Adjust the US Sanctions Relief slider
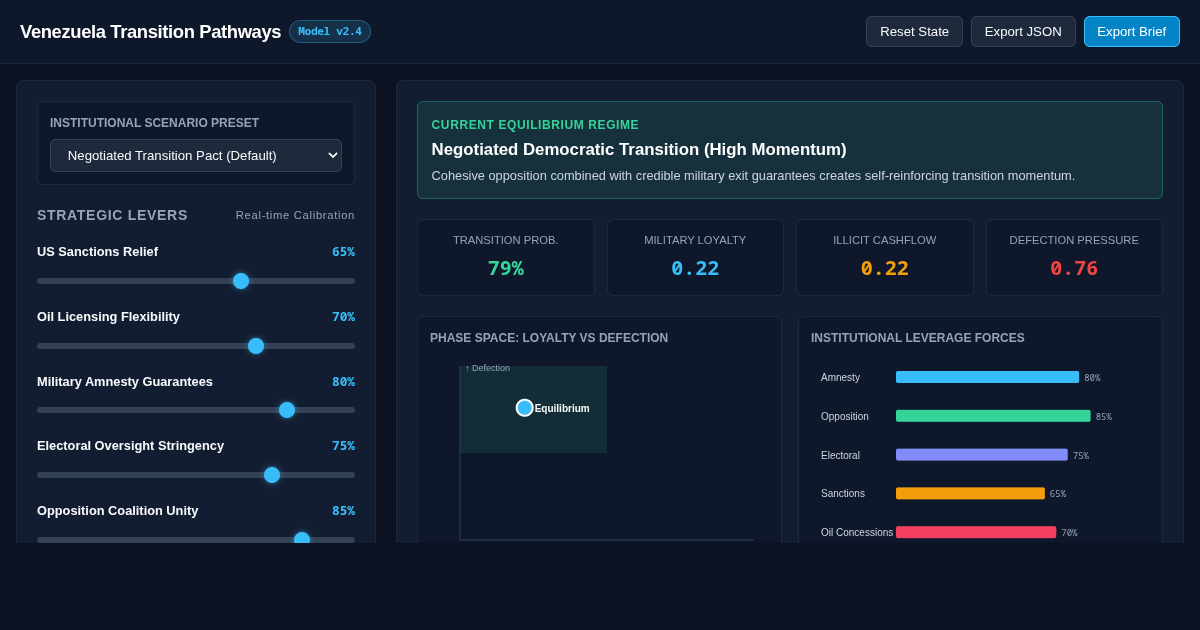The width and height of the screenshot is (1200, 630). point(196,281)
